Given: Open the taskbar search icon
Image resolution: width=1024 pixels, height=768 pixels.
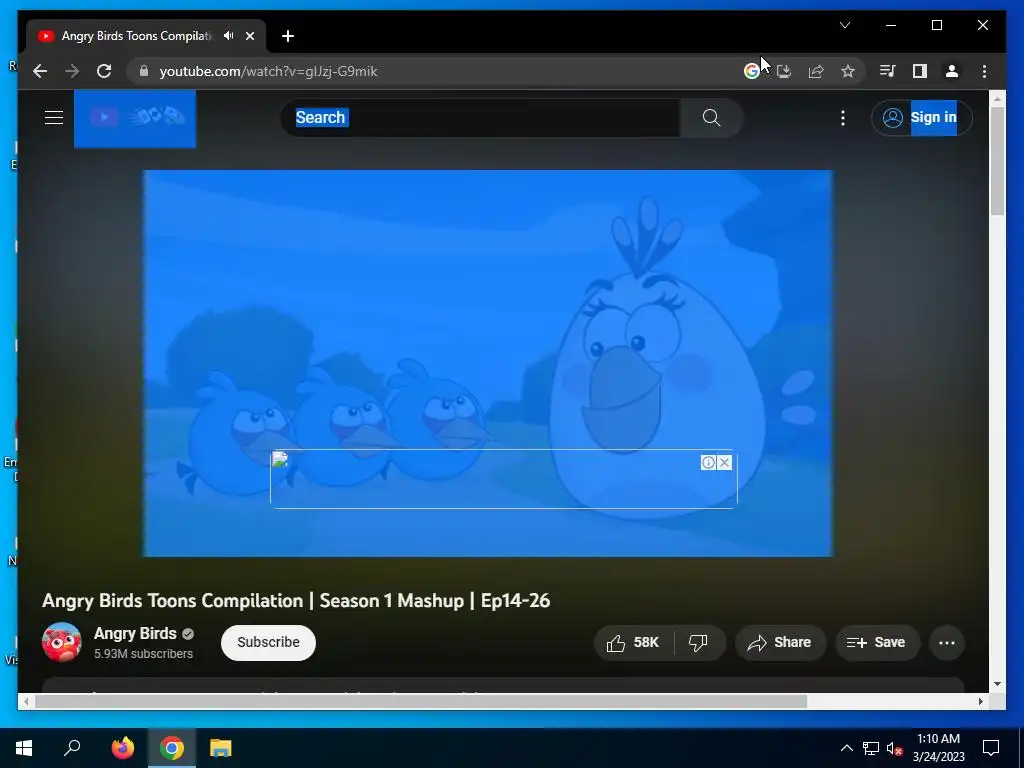Looking at the screenshot, I should click(72, 748).
